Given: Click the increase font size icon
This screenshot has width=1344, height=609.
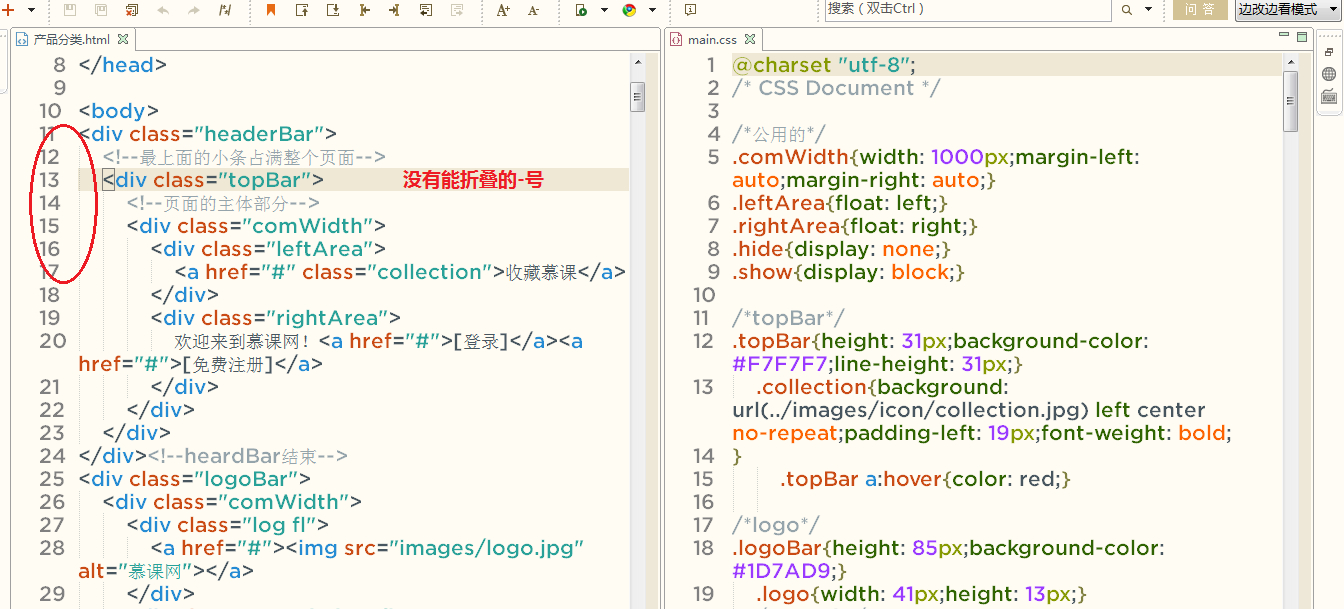Looking at the screenshot, I should (503, 10).
